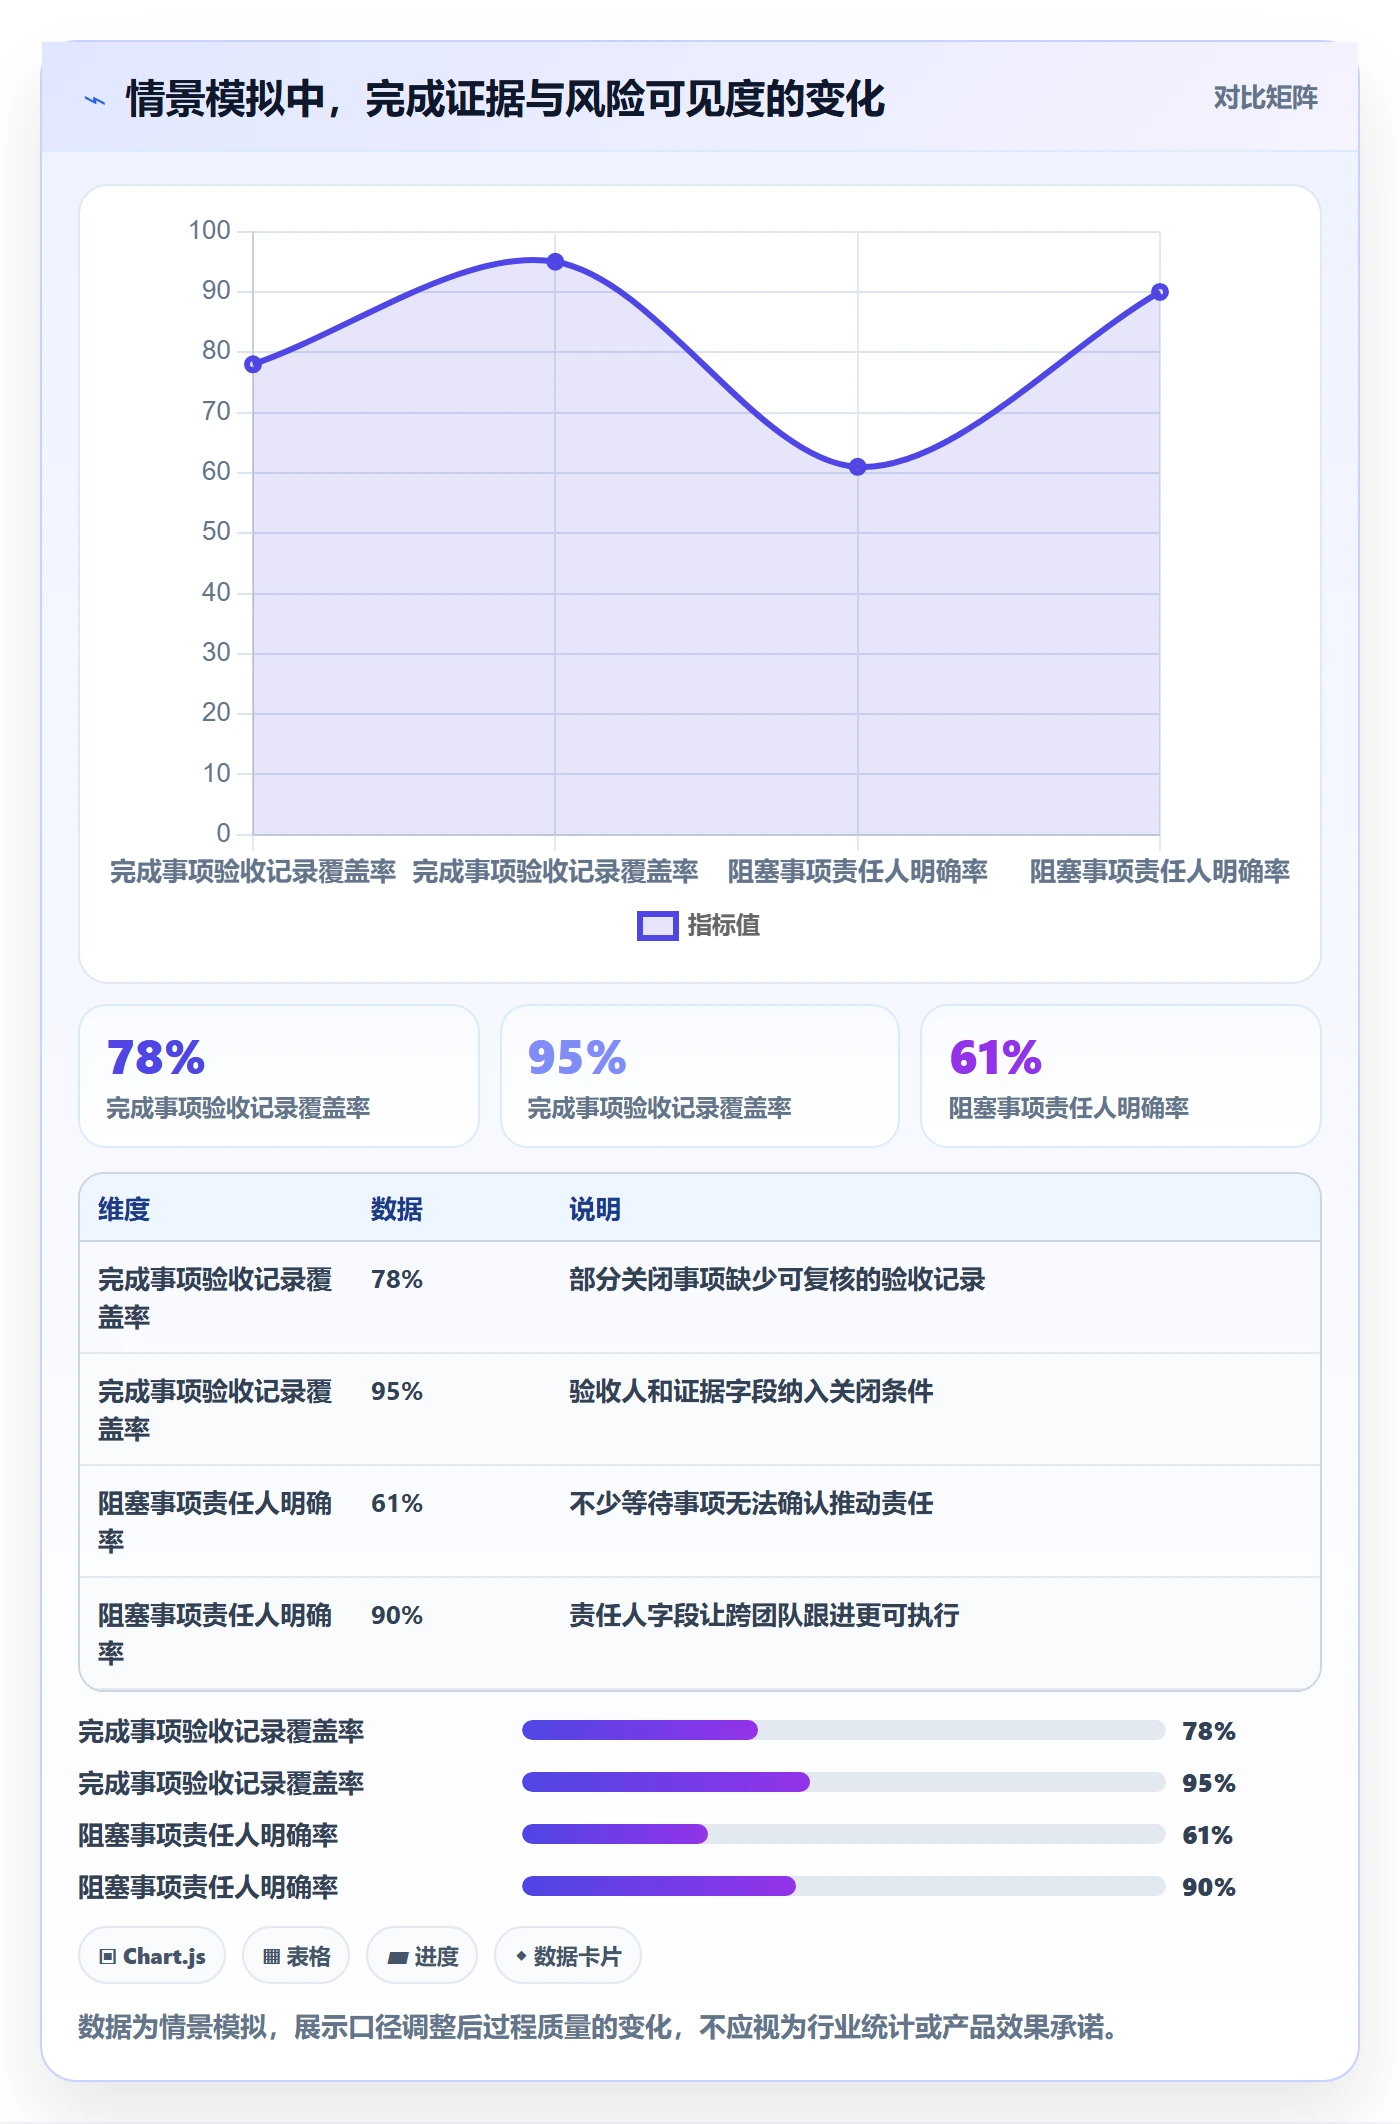Click the chart title 情景模拟中

click(505, 99)
